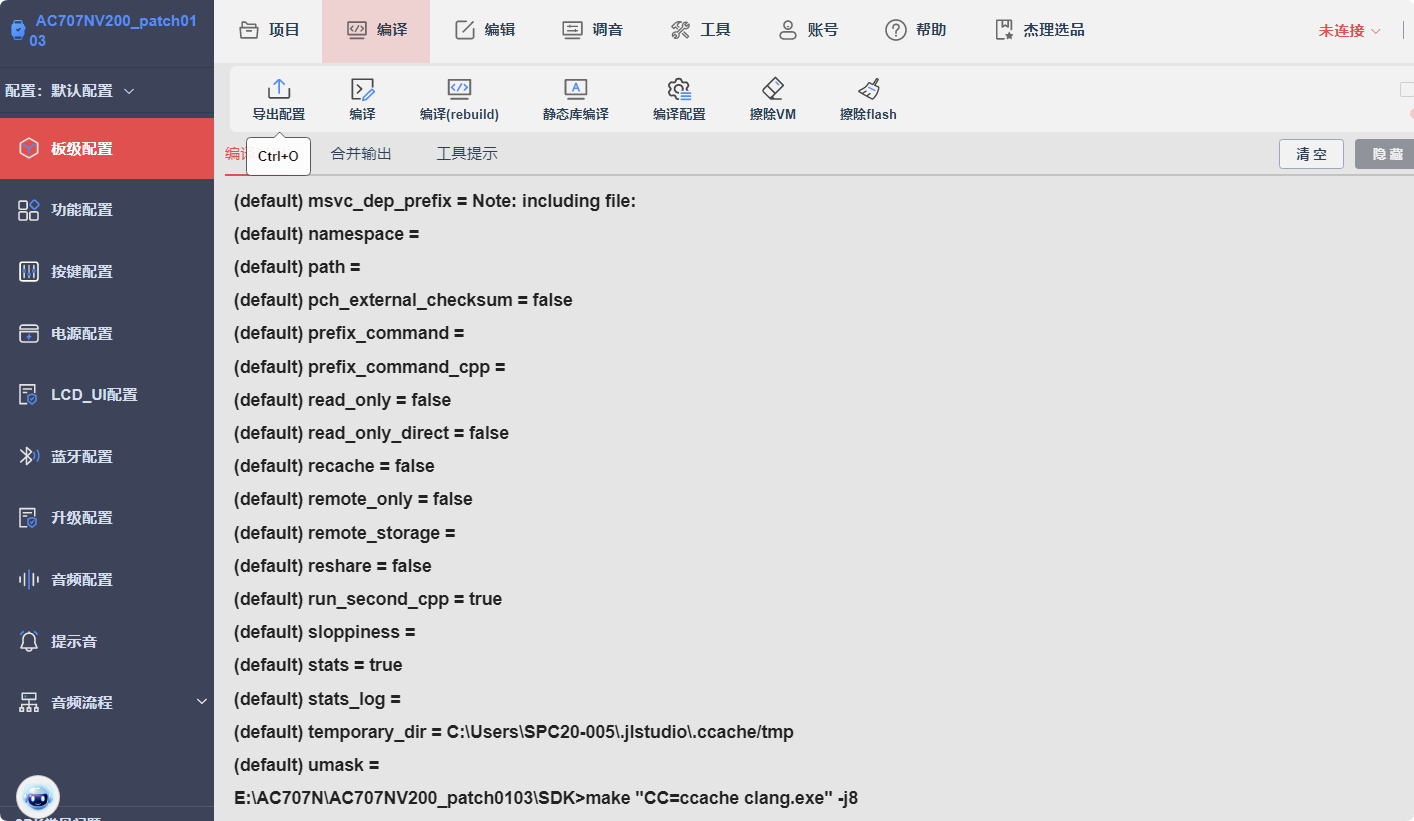Run 编译 compile from the toolbar
1414x821 pixels.
coord(362,100)
